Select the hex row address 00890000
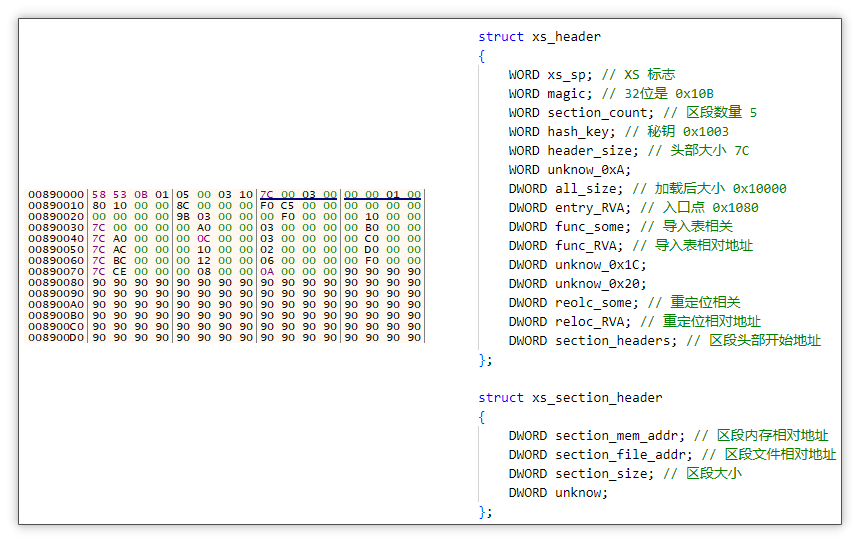This screenshot has width=860, height=543. 56,195
